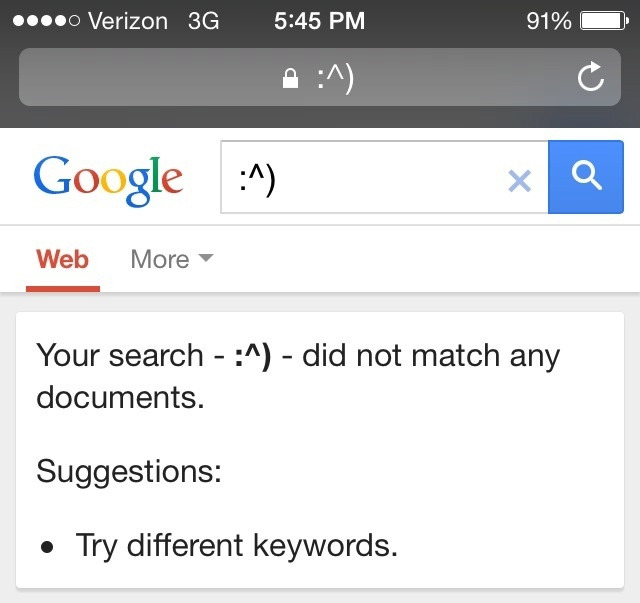Viewport: 640px width, 603px height.
Task: Tap the 5:45 PM clock
Action: [x=319, y=20]
